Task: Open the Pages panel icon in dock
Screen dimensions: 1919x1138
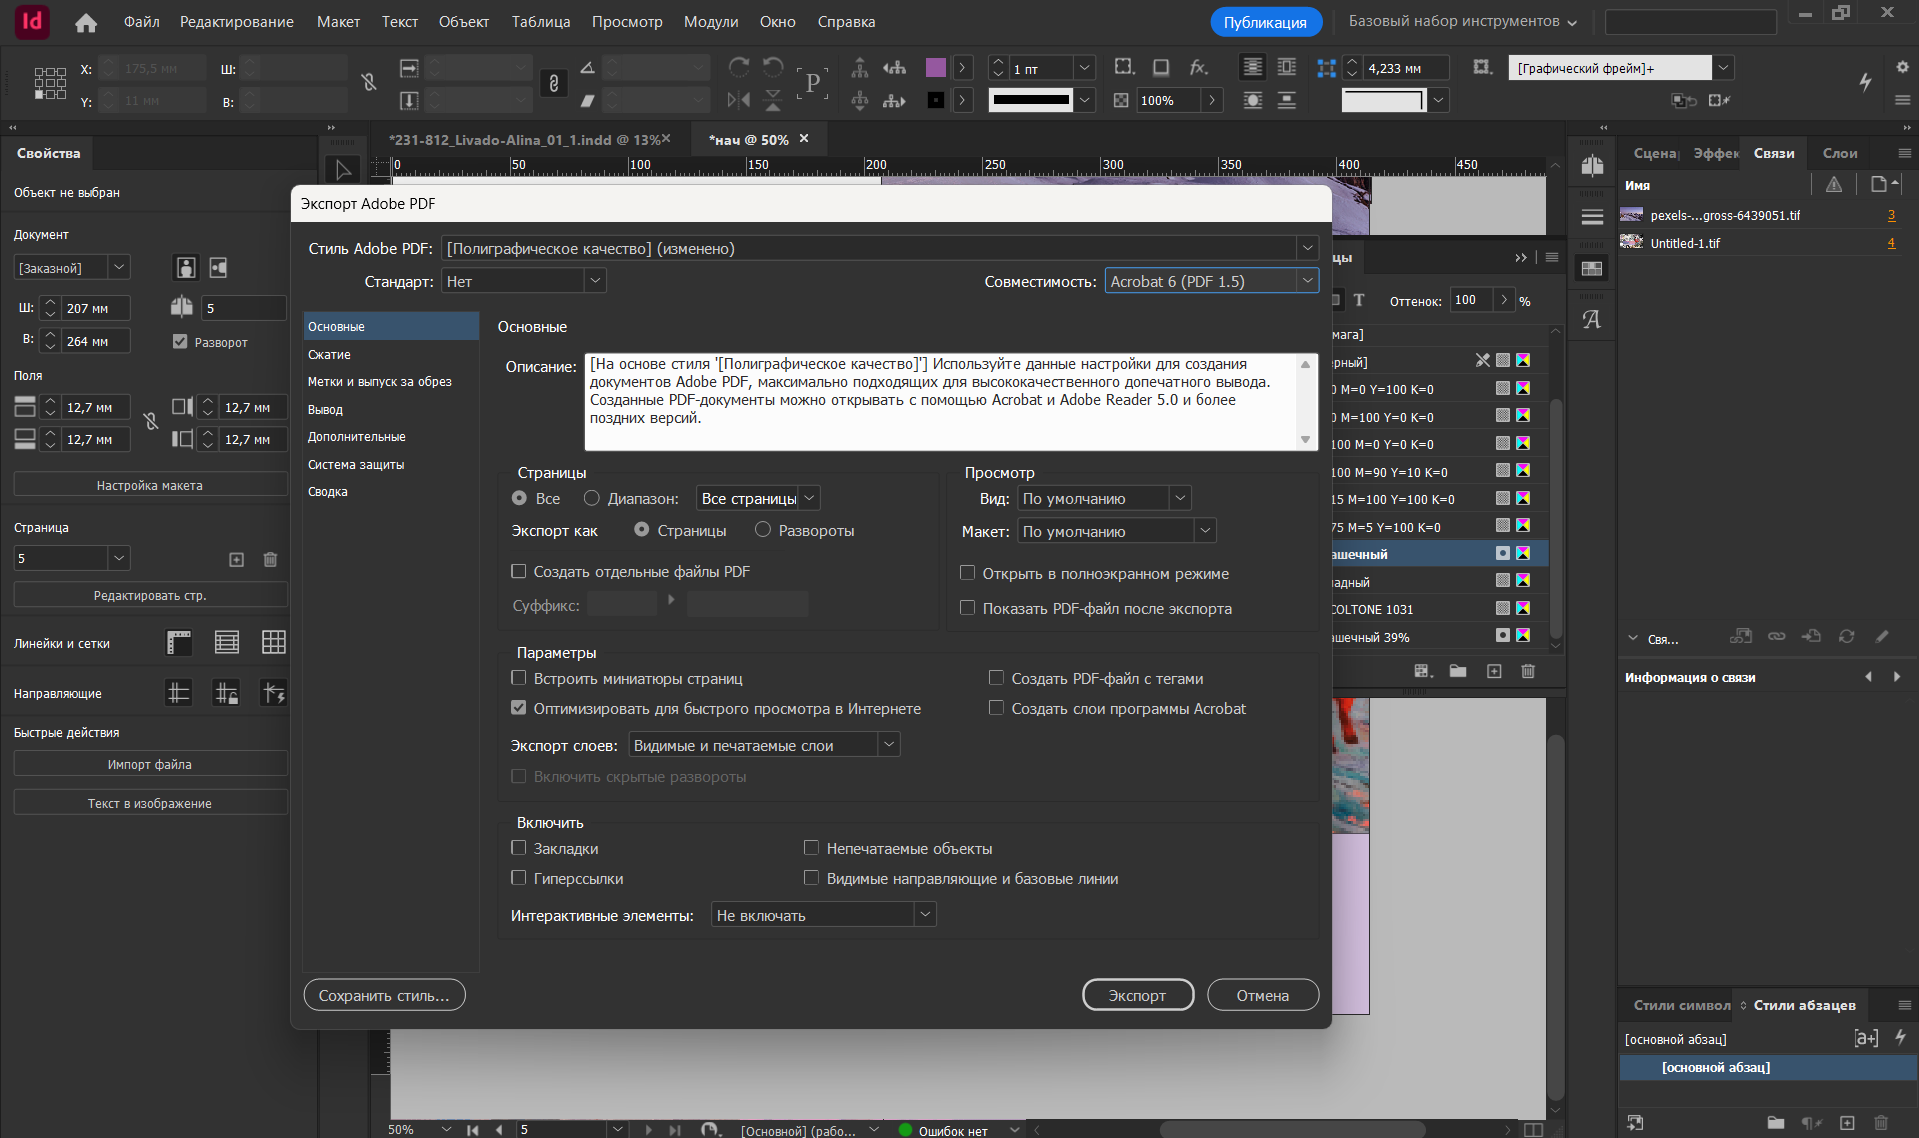Action: [1592, 167]
